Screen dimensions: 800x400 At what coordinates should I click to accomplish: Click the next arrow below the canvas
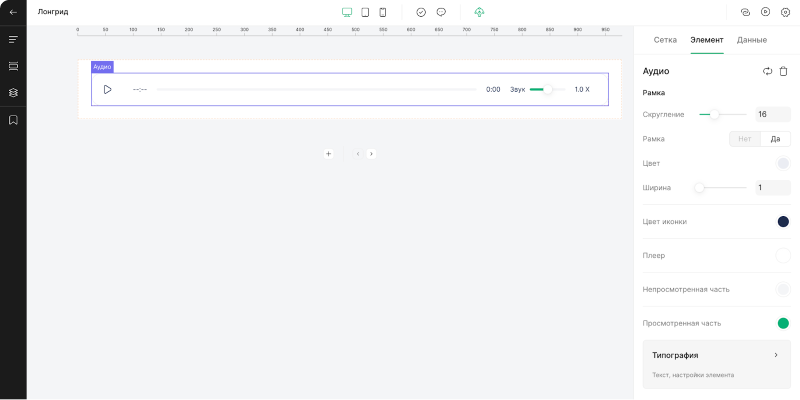point(371,154)
